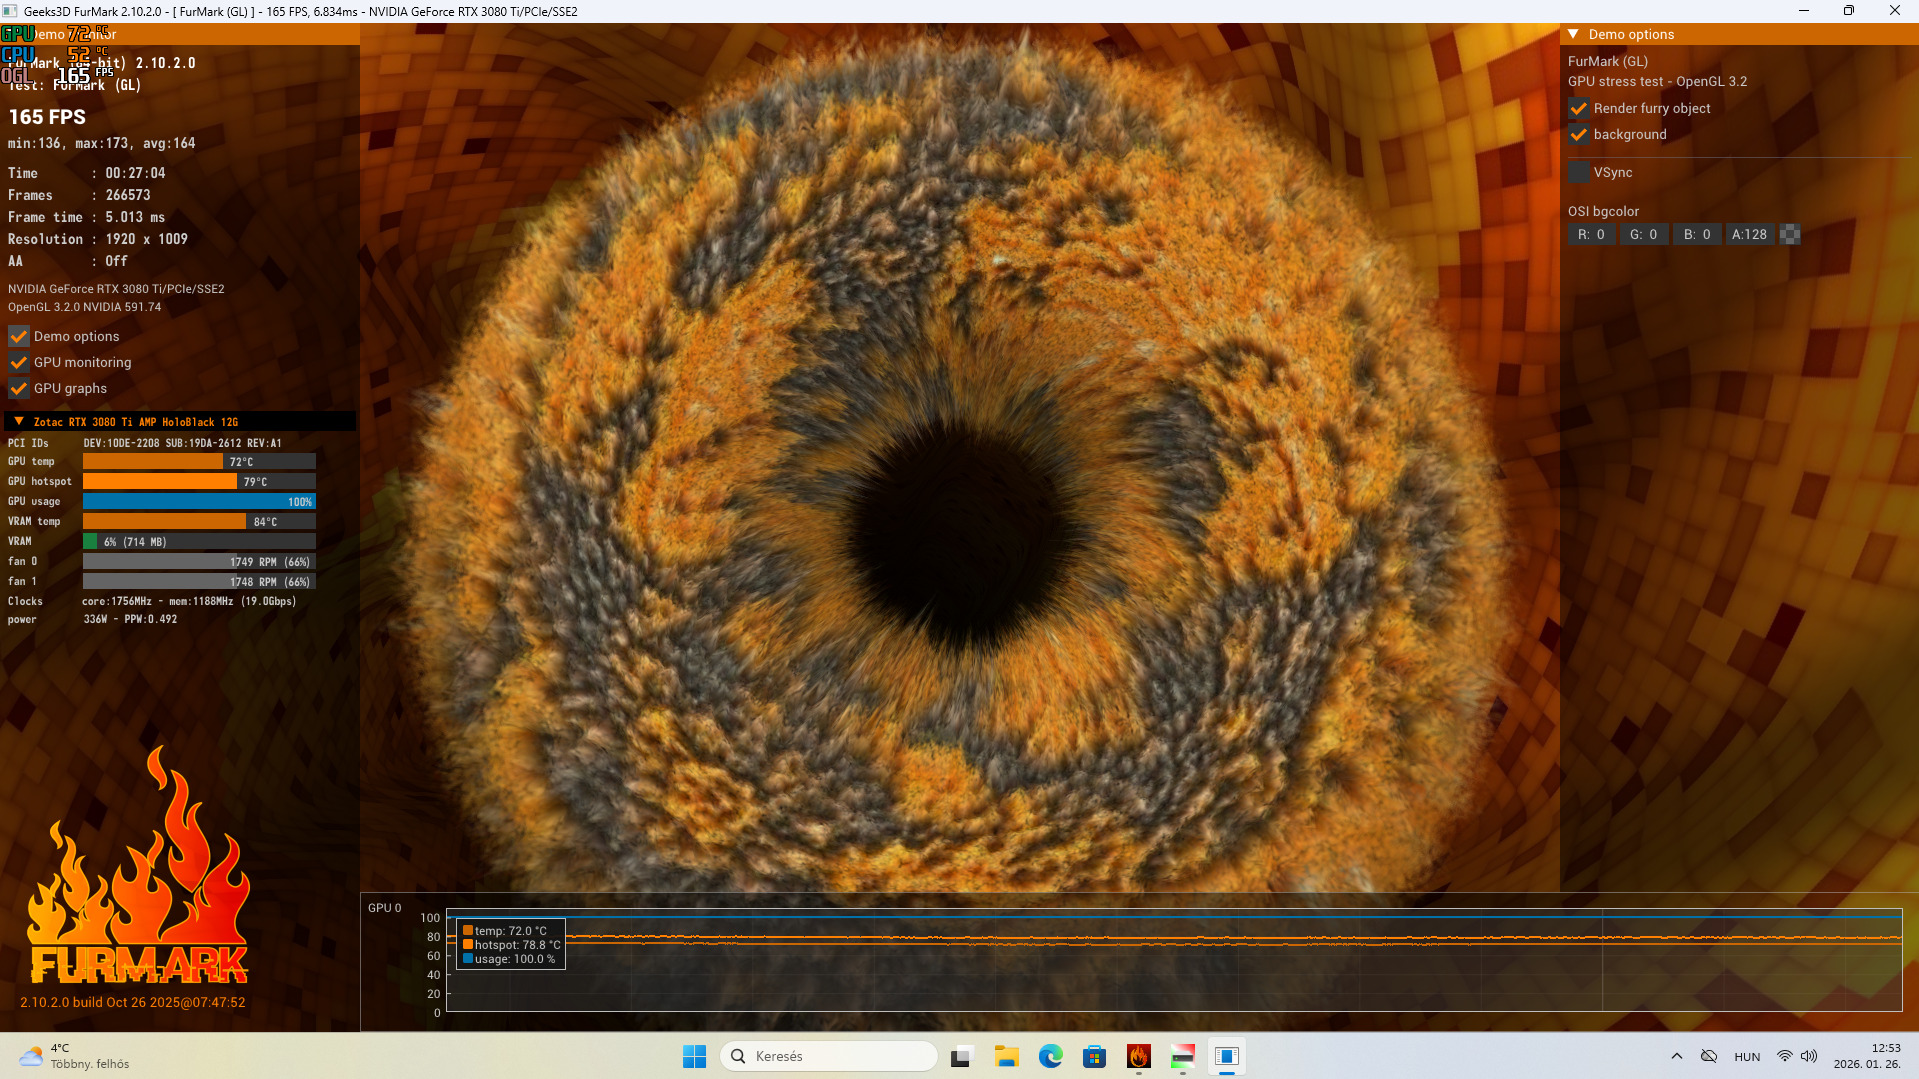Click the VRAM usage bar '6% (714 MB)'
Screen dimensions: 1919x1079
click(199, 541)
